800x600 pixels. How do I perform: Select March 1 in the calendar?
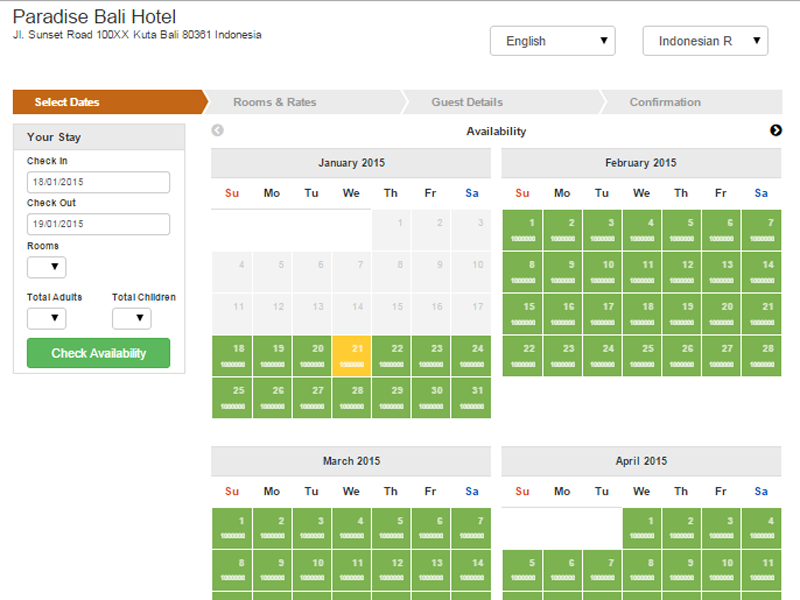[232, 527]
